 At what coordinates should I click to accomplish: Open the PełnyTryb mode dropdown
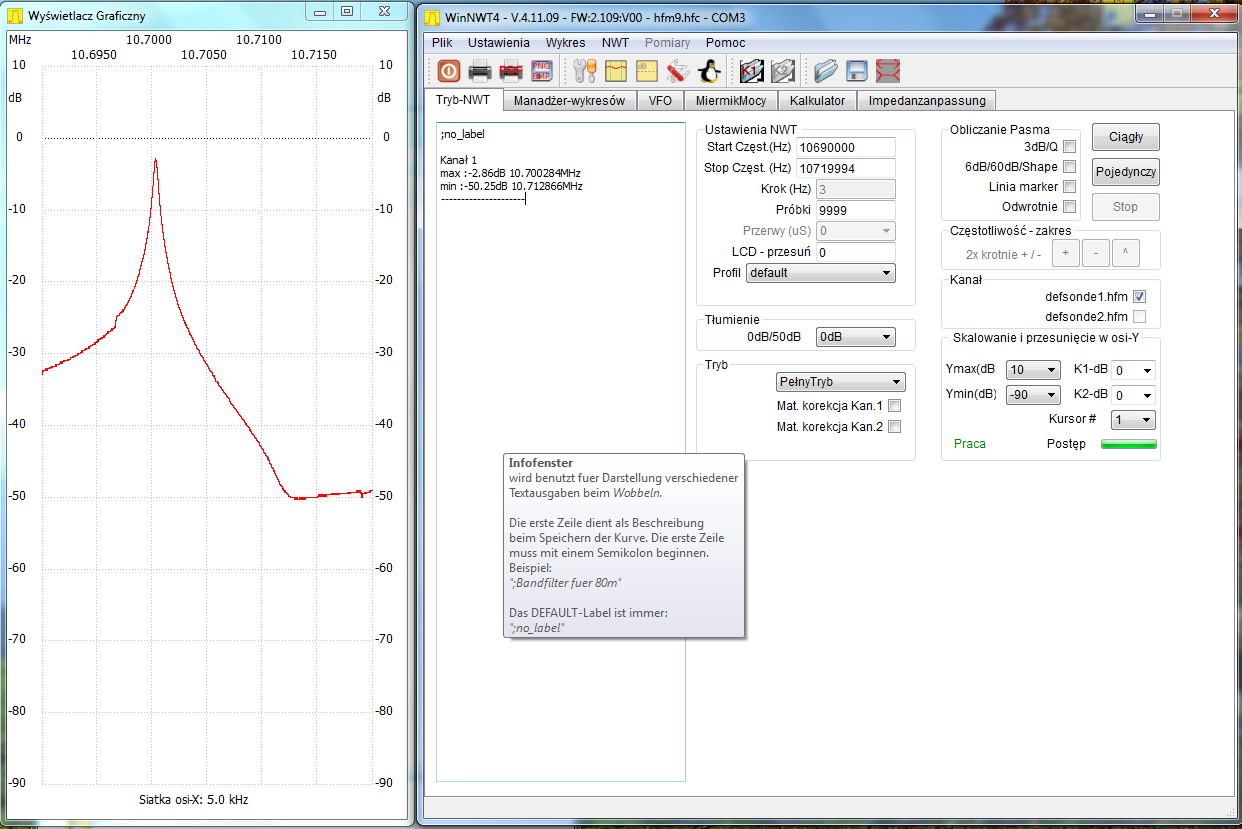(840, 382)
